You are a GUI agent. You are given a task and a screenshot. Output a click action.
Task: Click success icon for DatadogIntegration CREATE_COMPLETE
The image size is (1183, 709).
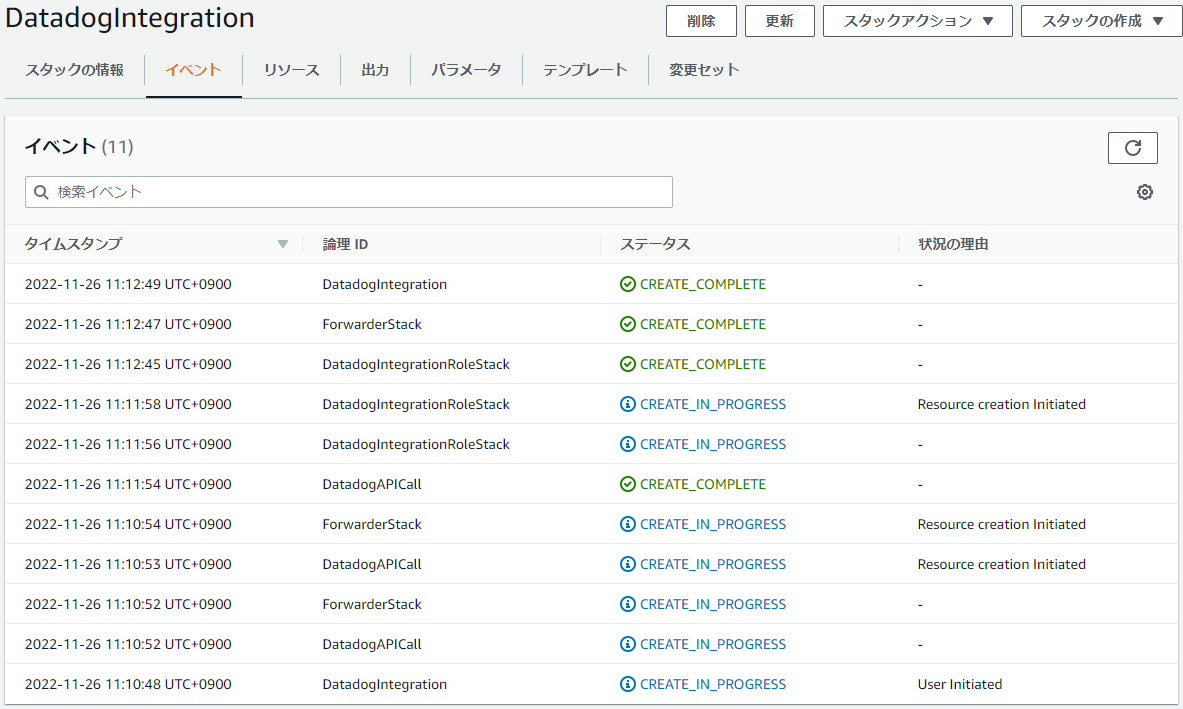(628, 284)
